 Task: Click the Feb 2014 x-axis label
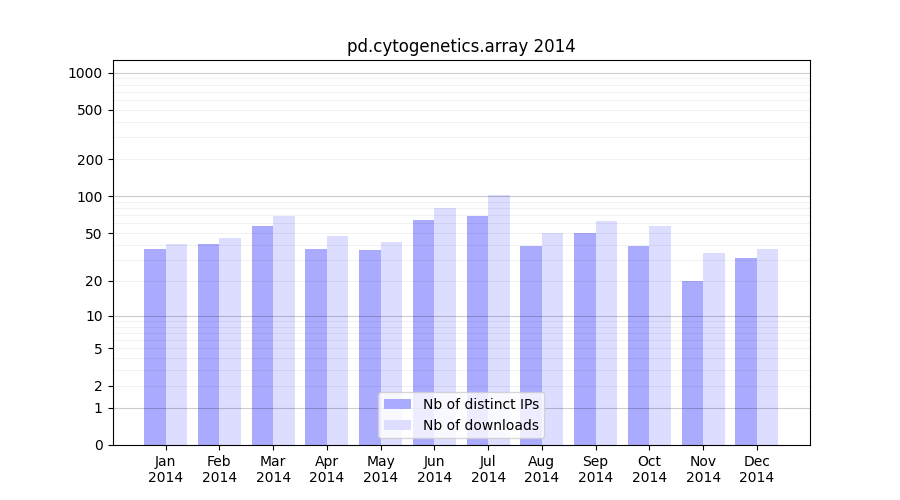[x=219, y=469]
